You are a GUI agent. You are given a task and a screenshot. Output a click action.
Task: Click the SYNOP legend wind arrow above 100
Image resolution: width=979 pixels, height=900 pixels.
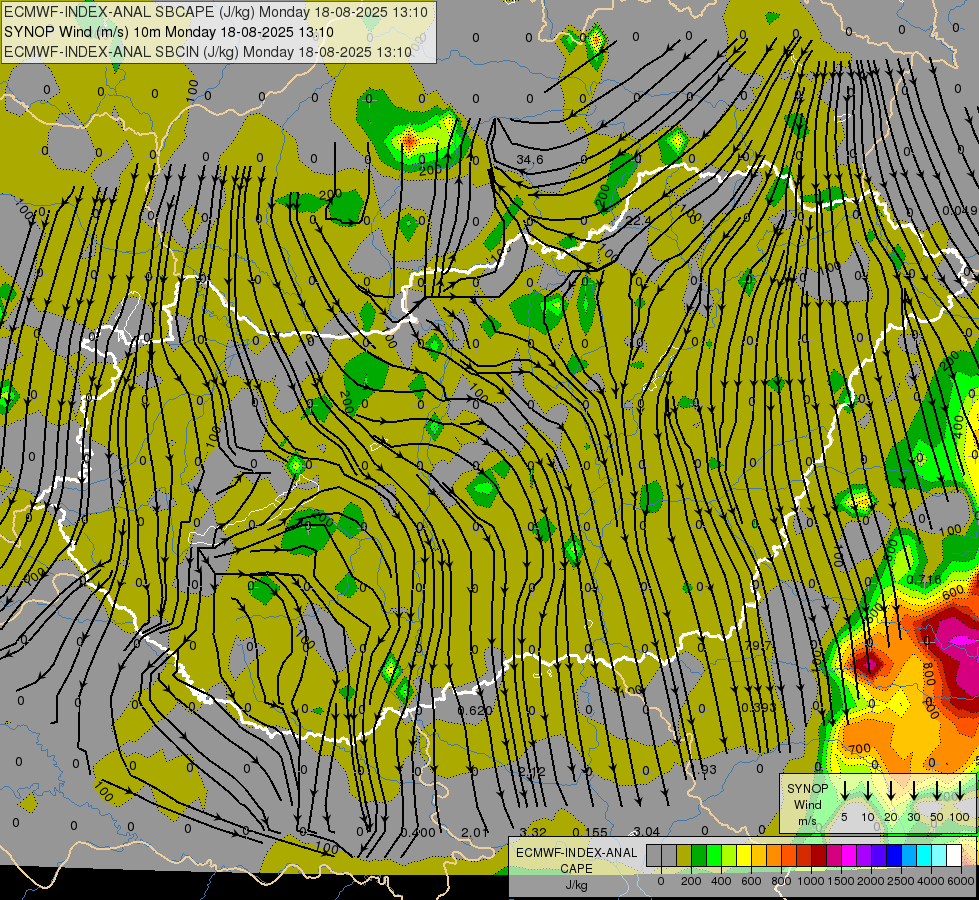click(960, 789)
